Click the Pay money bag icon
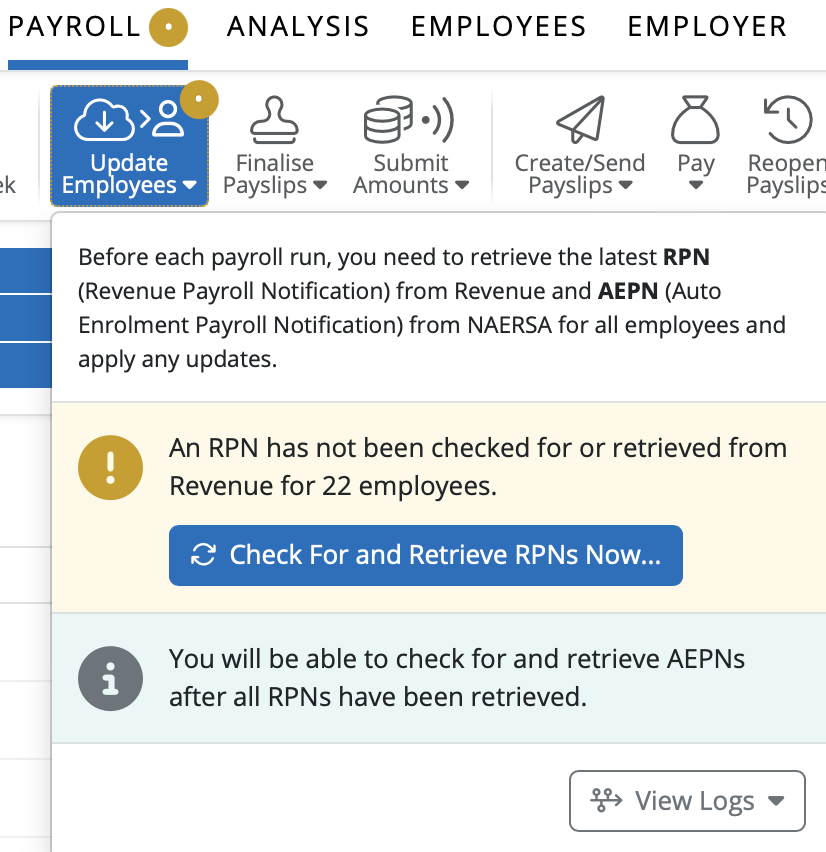The height and width of the screenshot is (852, 826). click(696, 121)
